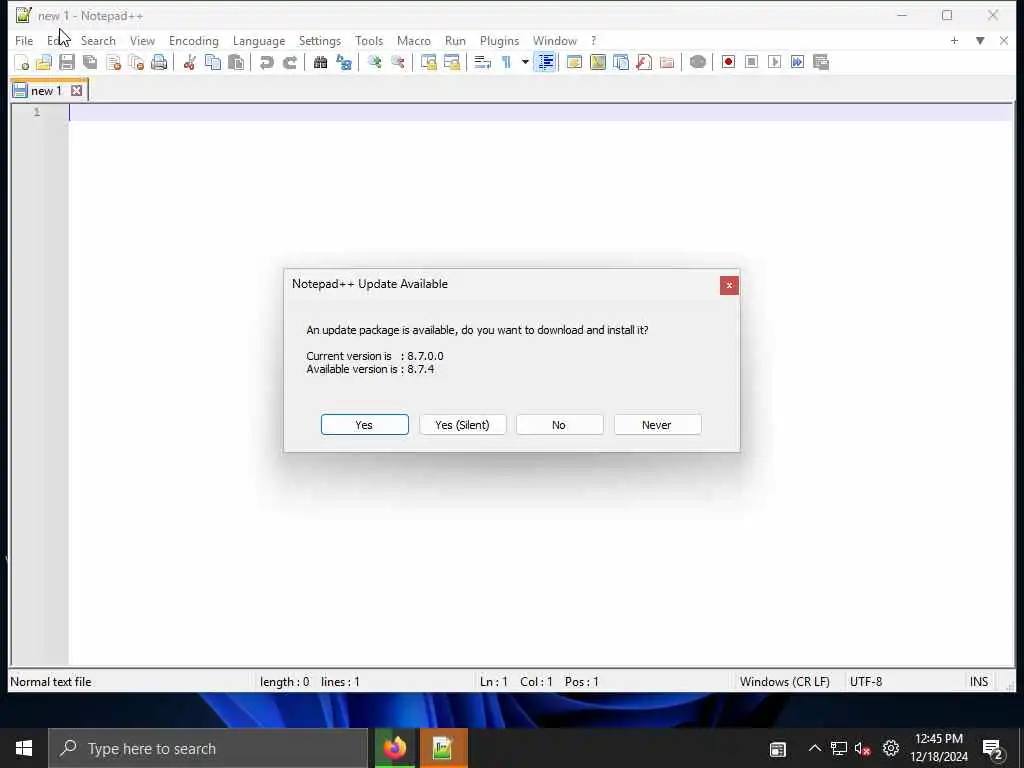1024x768 pixels.
Task: Click the Synchronize Vertical Scrolling icon
Action: coord(428,62)
